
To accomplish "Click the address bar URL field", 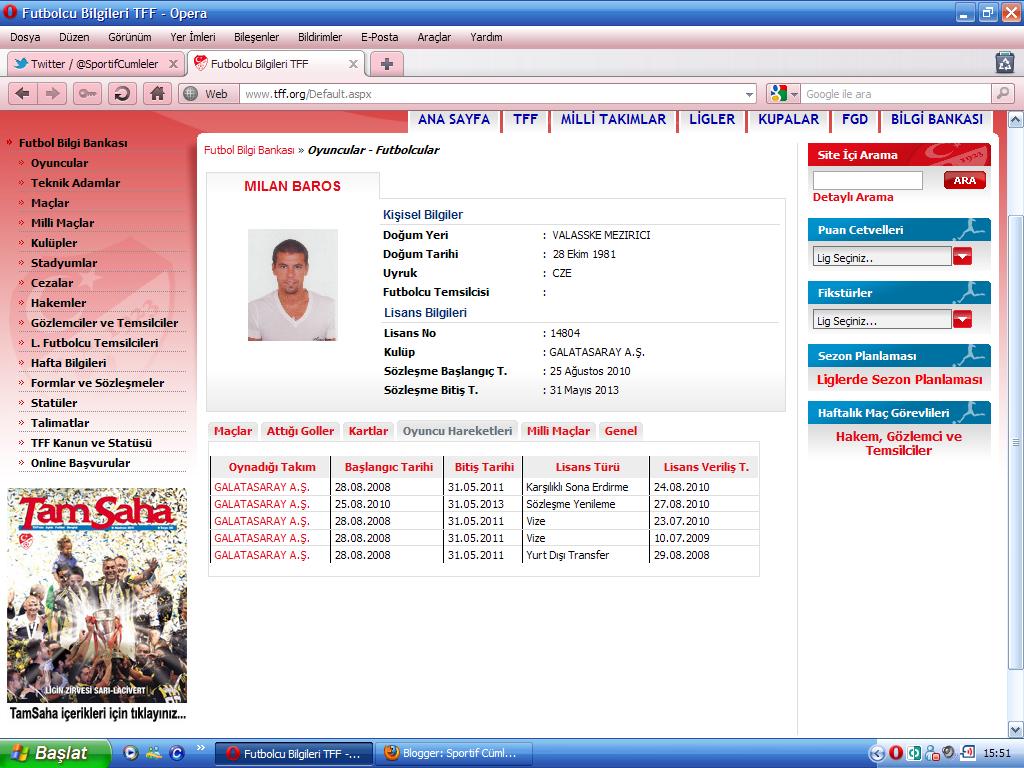I will pos(491,94).
